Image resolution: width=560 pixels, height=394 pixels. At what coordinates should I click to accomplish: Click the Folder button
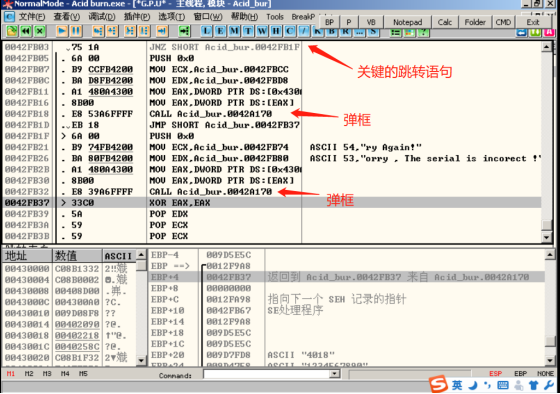point(475,22)
